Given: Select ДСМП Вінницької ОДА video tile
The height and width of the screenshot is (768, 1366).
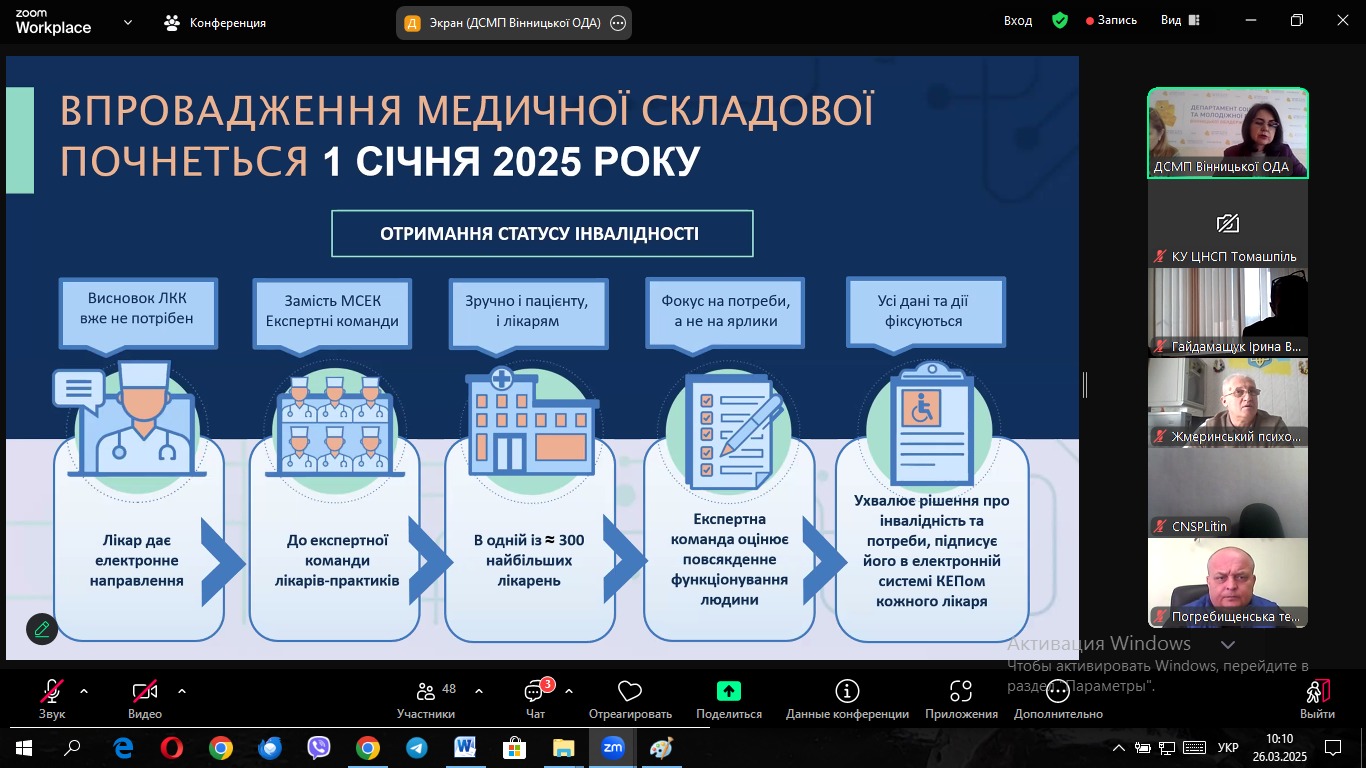Looking at the screenshot, I should coord(1228,133).
